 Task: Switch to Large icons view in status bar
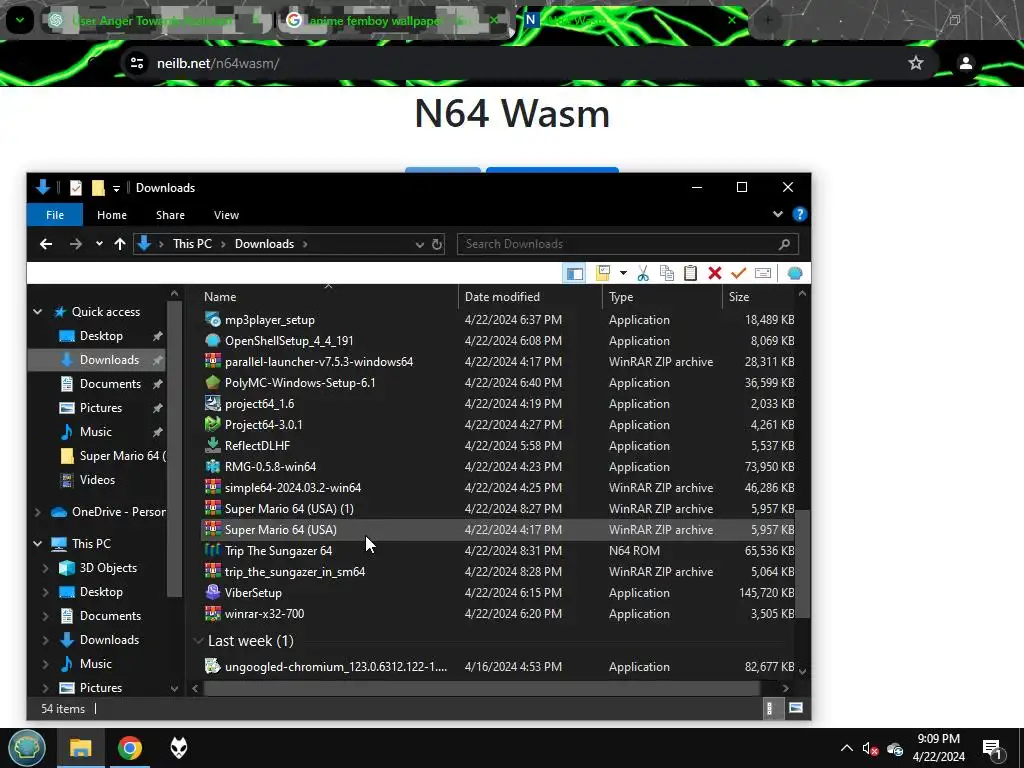point(795,709)
